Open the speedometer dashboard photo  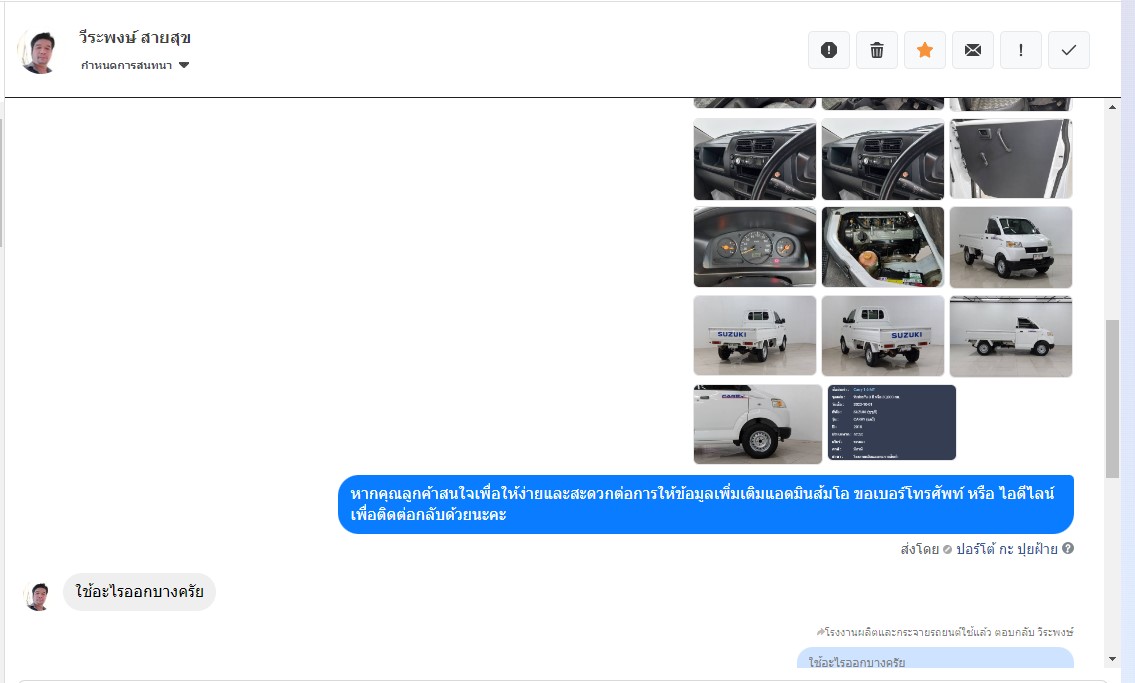(x=755, y=247)
